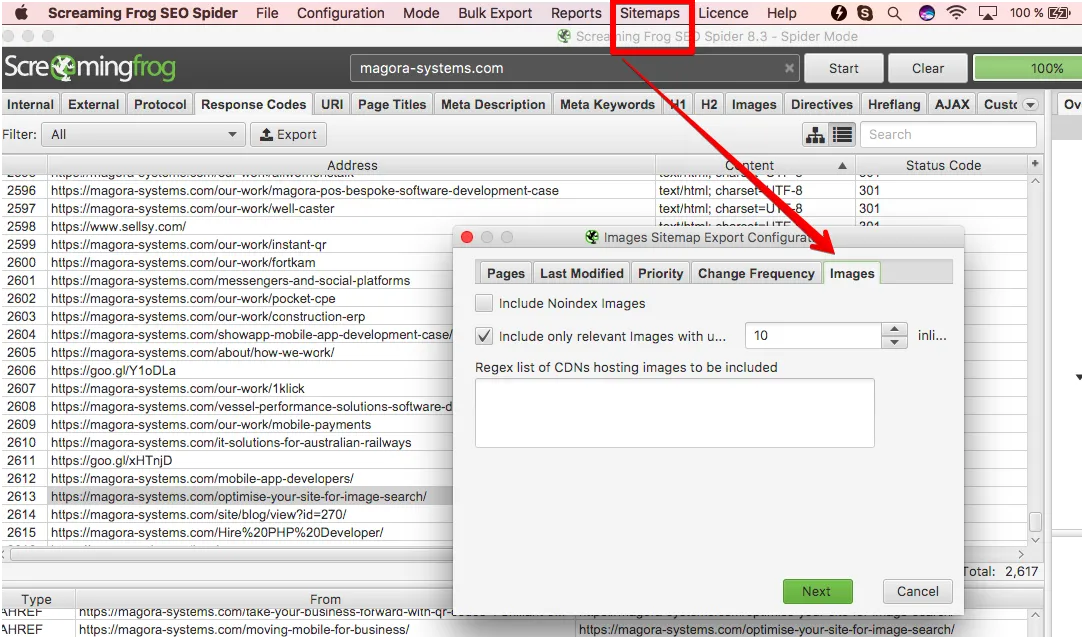Sort by the Address column header

click(351, 166)
